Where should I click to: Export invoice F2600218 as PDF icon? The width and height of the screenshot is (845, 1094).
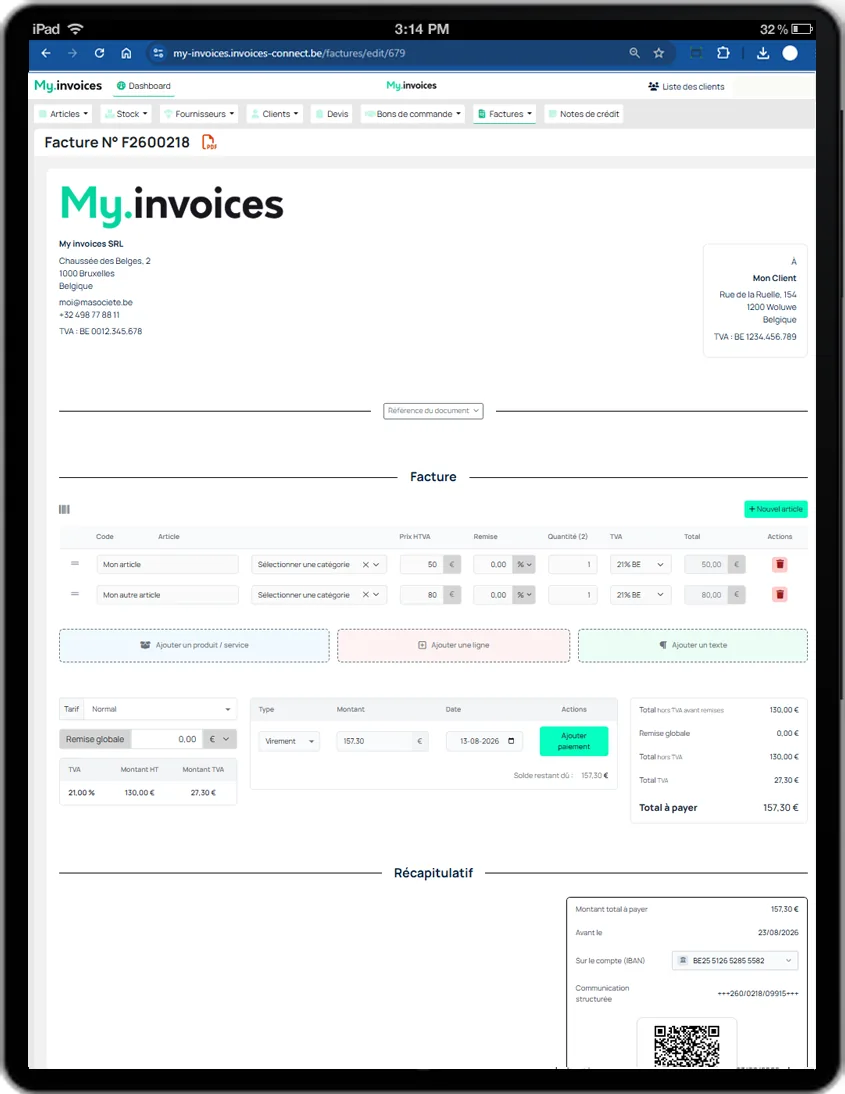coord(209,142)
